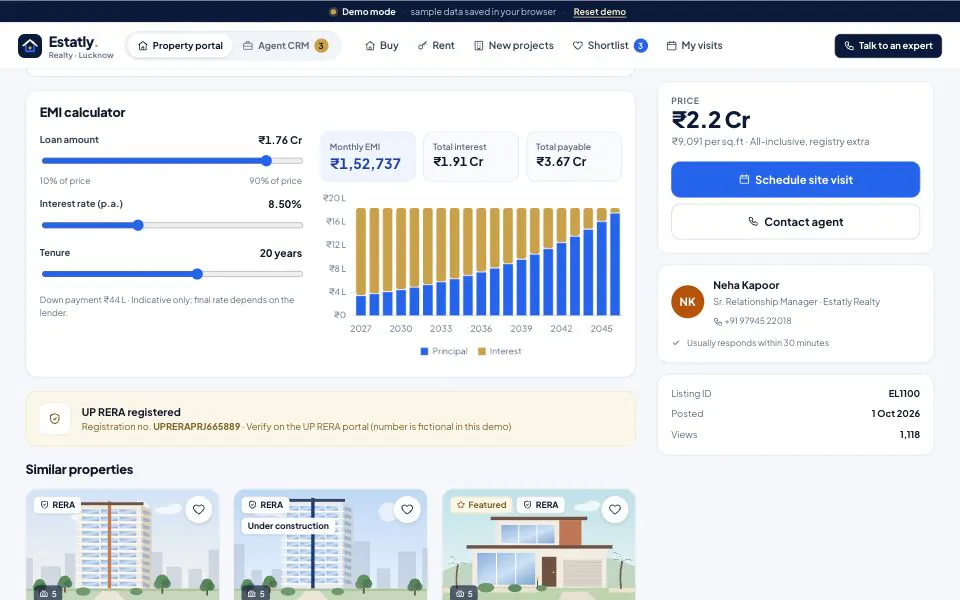The height and width of the screenshot is (600, 960).
Task: Click the Agent CRM badge showing 3
Action: pos(321,46)
